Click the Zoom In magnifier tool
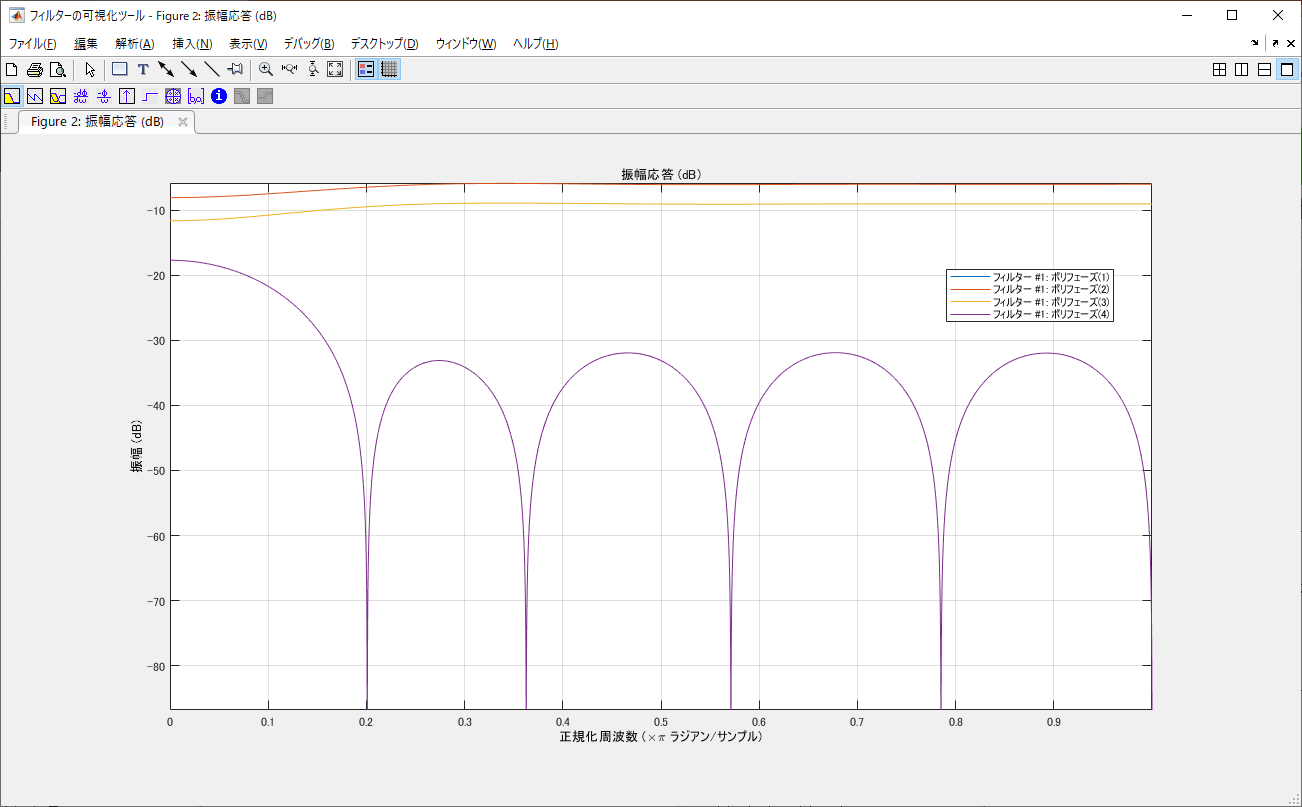The width and height of the screenshot is (1302, 807). click(266, 69)
